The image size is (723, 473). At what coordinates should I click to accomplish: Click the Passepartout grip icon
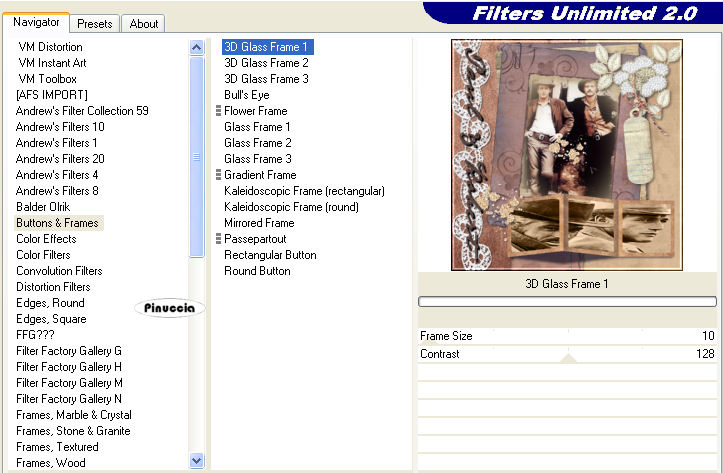(x=219, y=239)
